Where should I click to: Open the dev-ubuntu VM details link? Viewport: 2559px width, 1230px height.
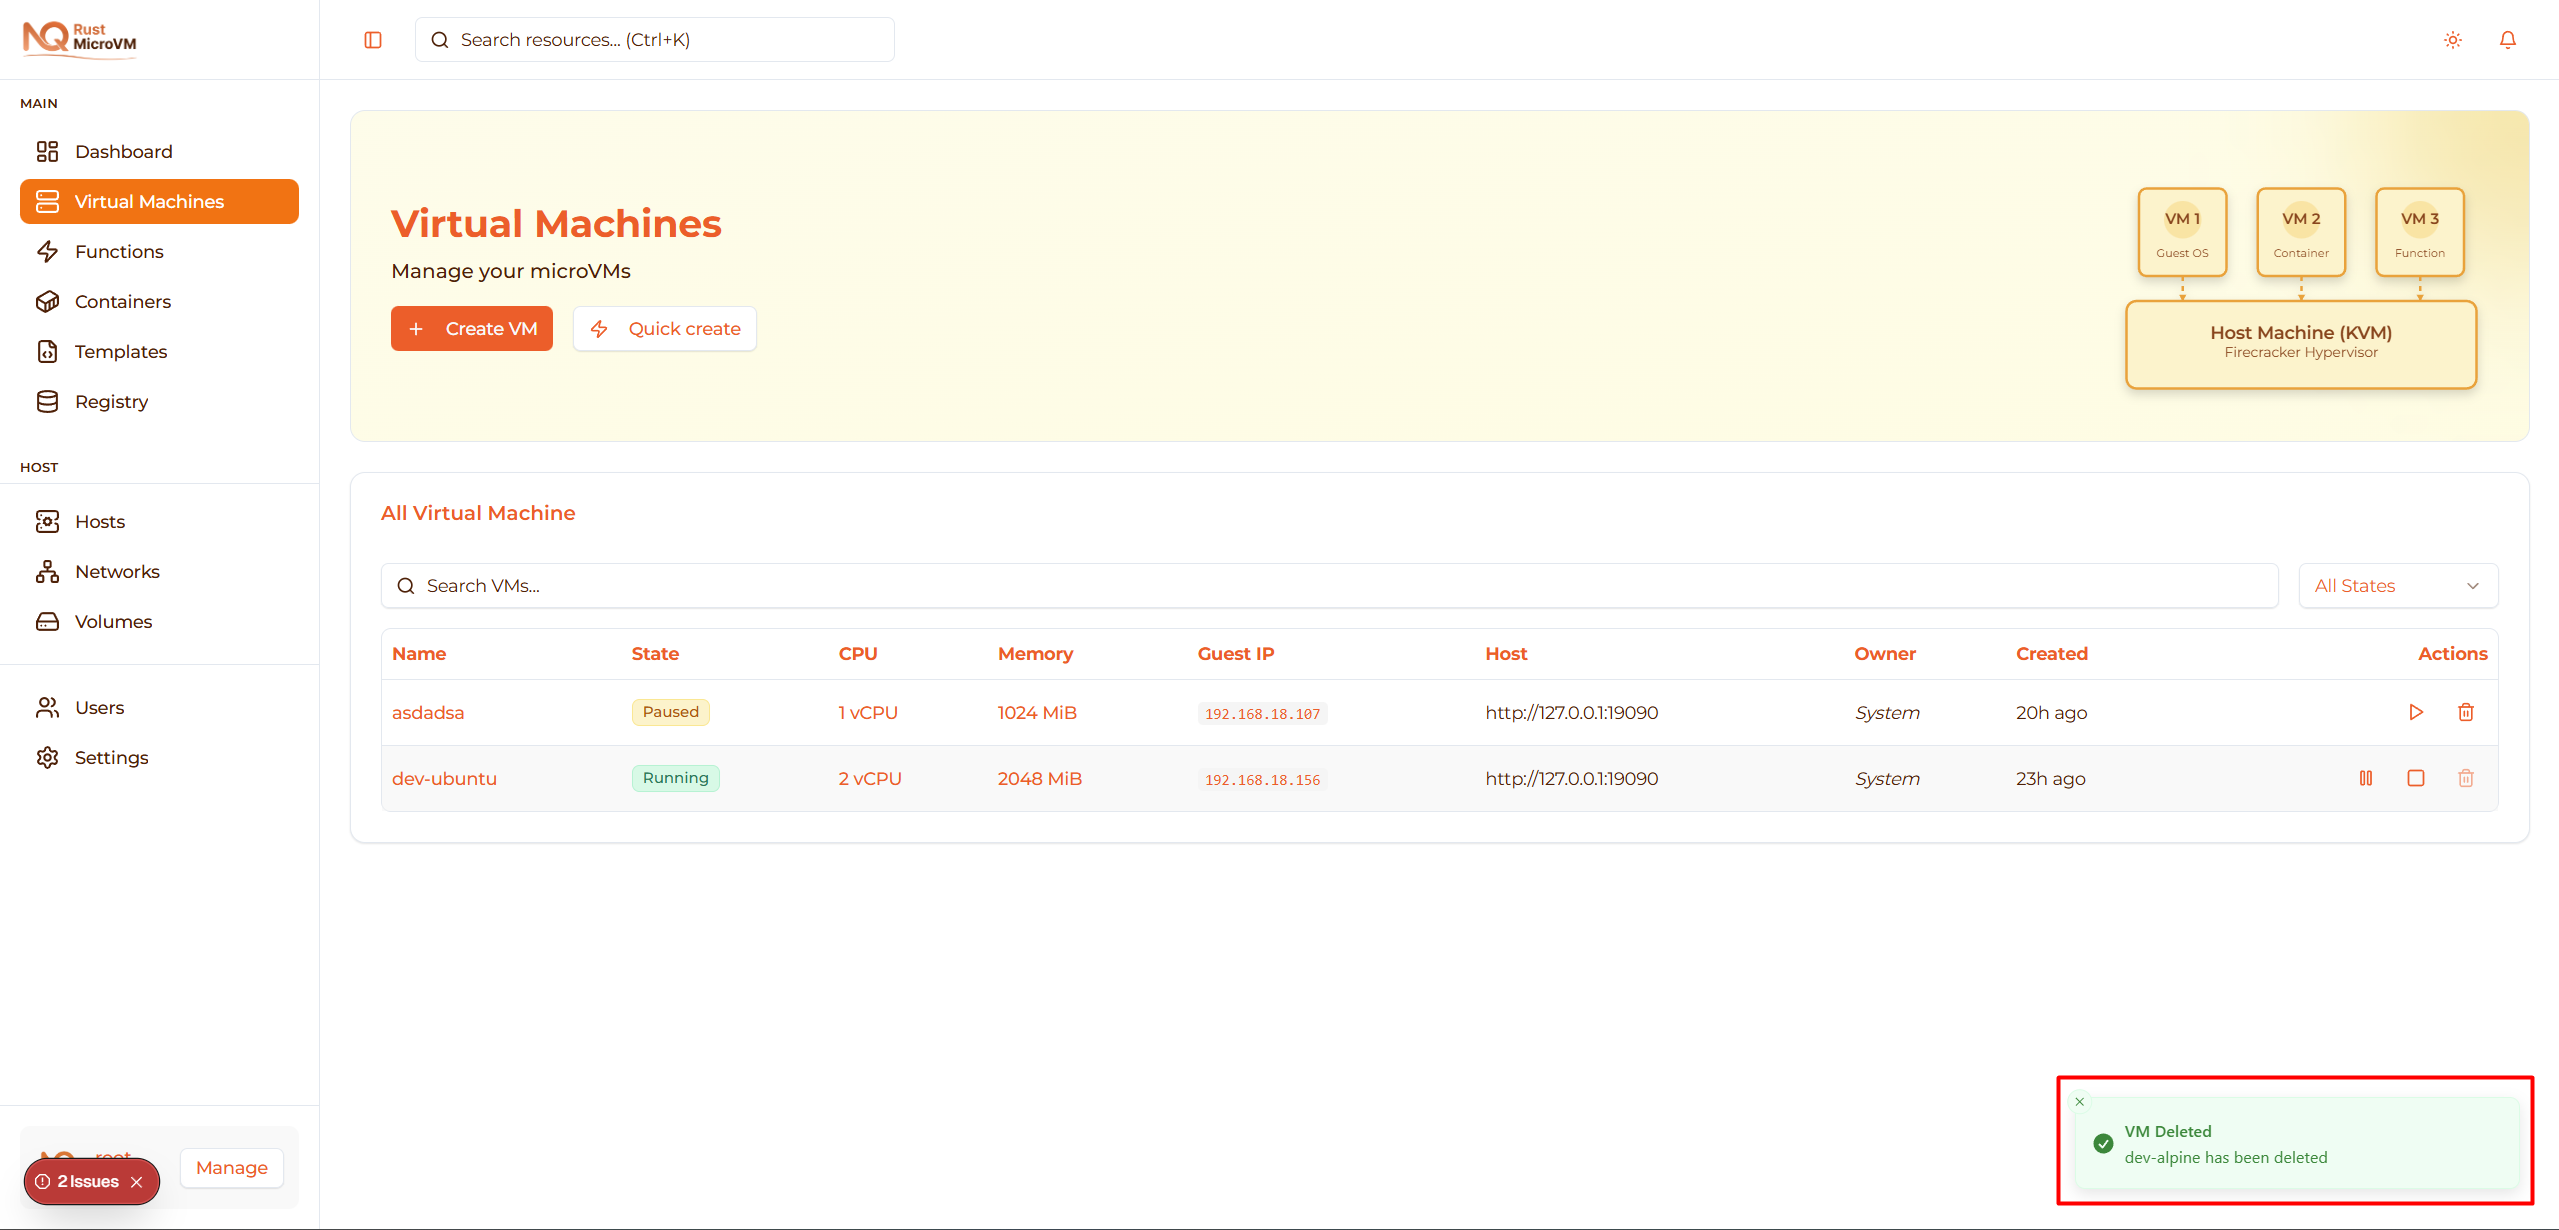(x=443, y=778)
